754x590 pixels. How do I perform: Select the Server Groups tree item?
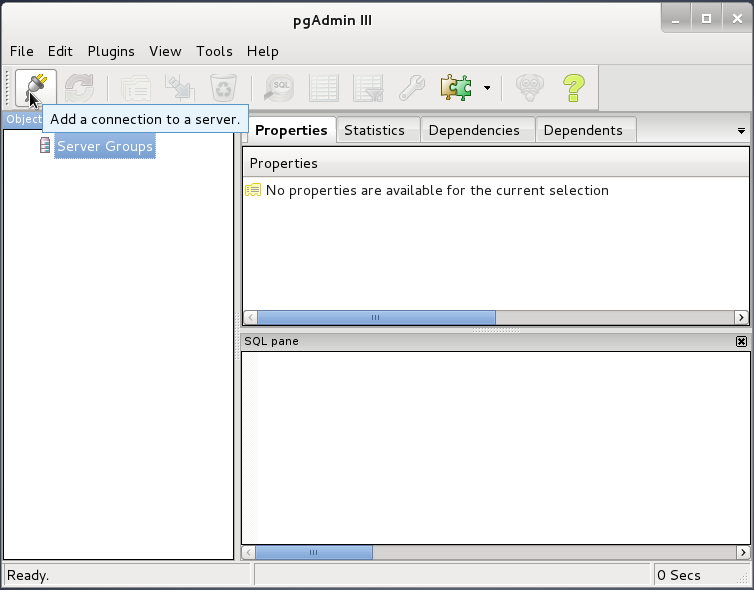tap(105, 146)
